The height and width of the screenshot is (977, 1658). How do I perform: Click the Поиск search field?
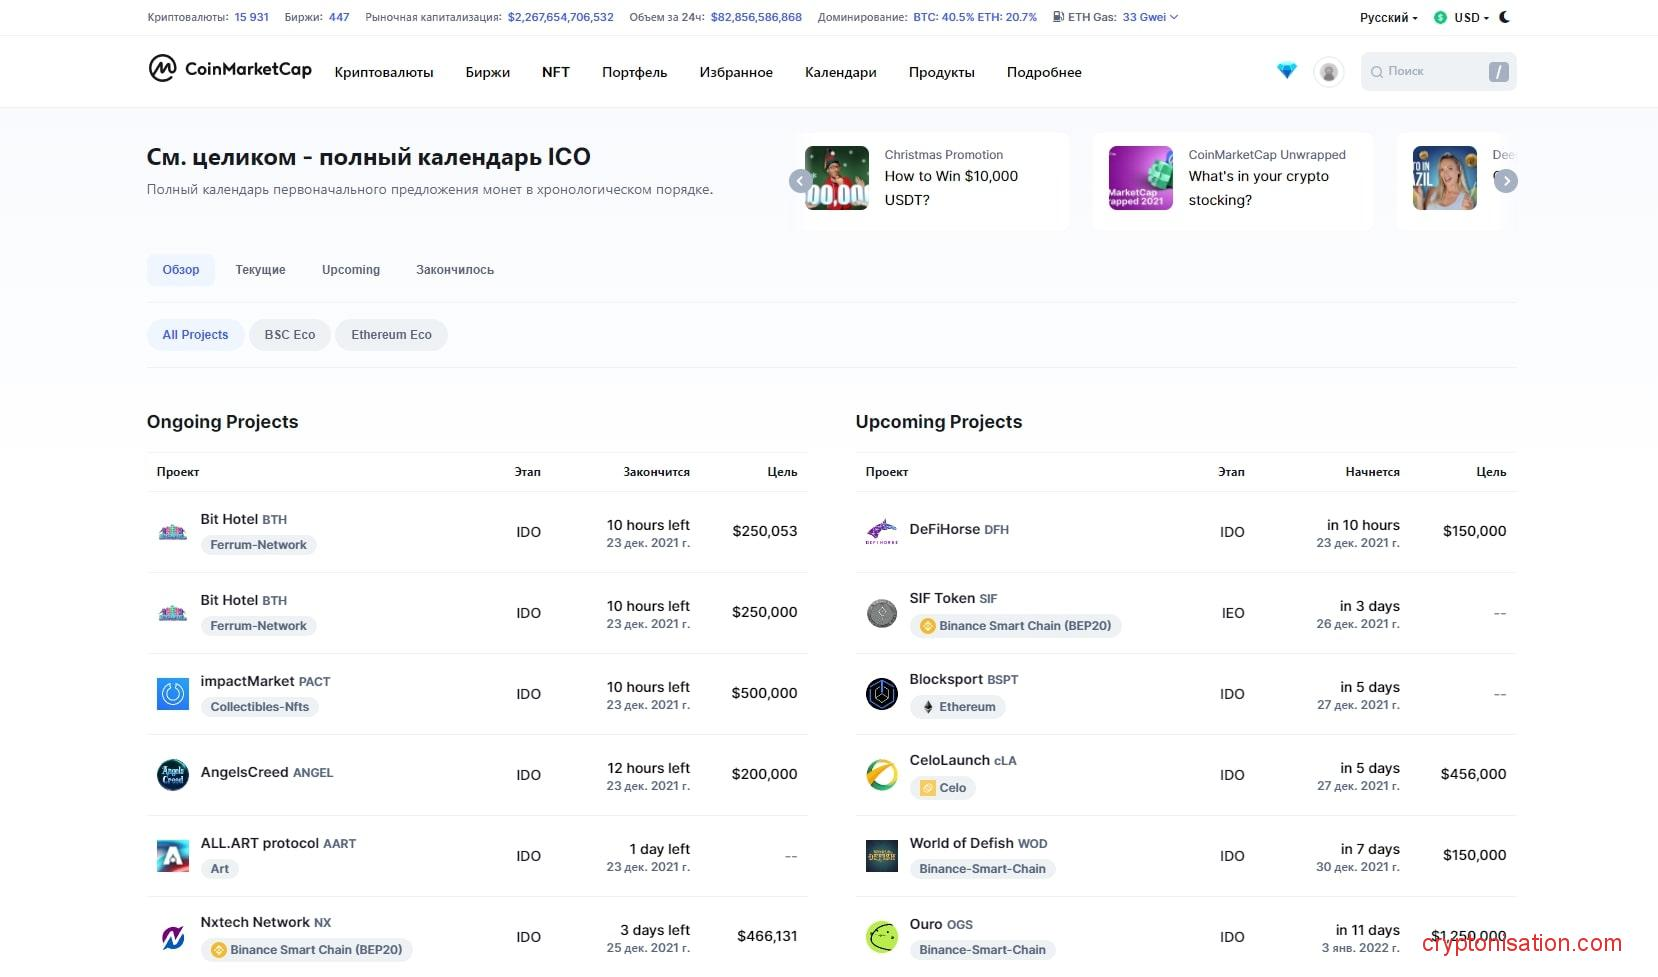coord(1428,72)
